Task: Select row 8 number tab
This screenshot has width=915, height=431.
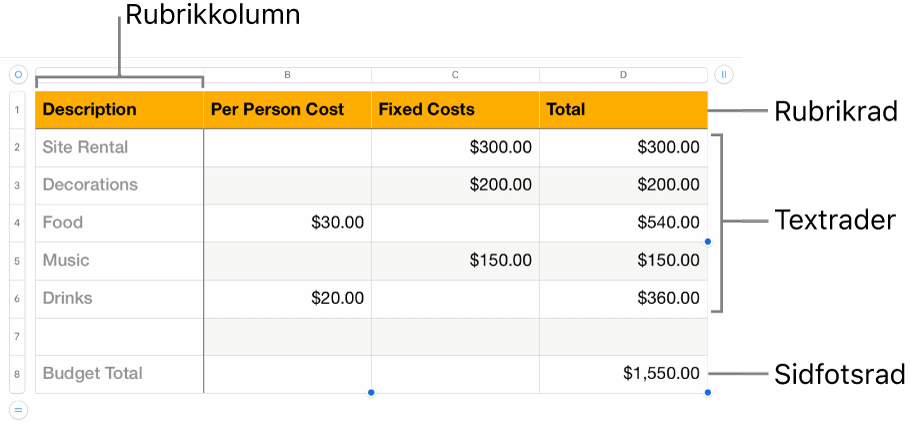Action: click(19, 374)
